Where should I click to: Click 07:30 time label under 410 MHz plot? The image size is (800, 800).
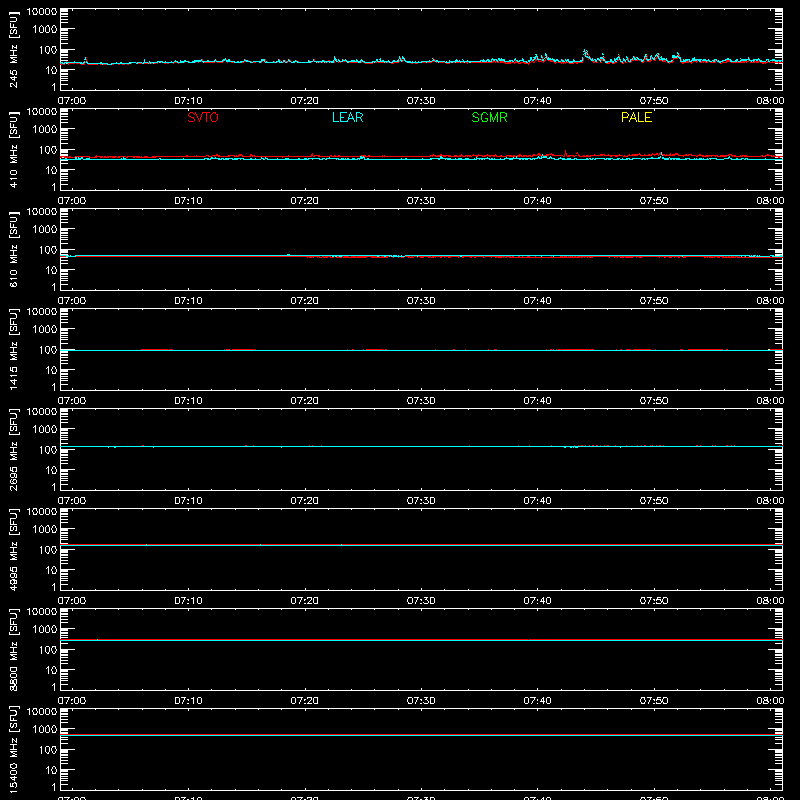pyautogui.click(x=421, y=201)
